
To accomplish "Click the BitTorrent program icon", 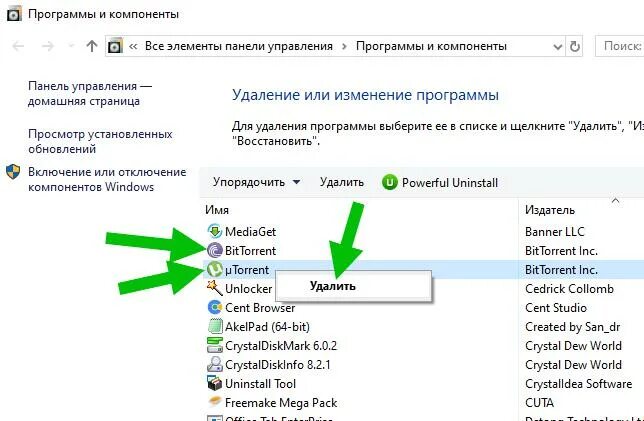I will [x=215, y=250].
